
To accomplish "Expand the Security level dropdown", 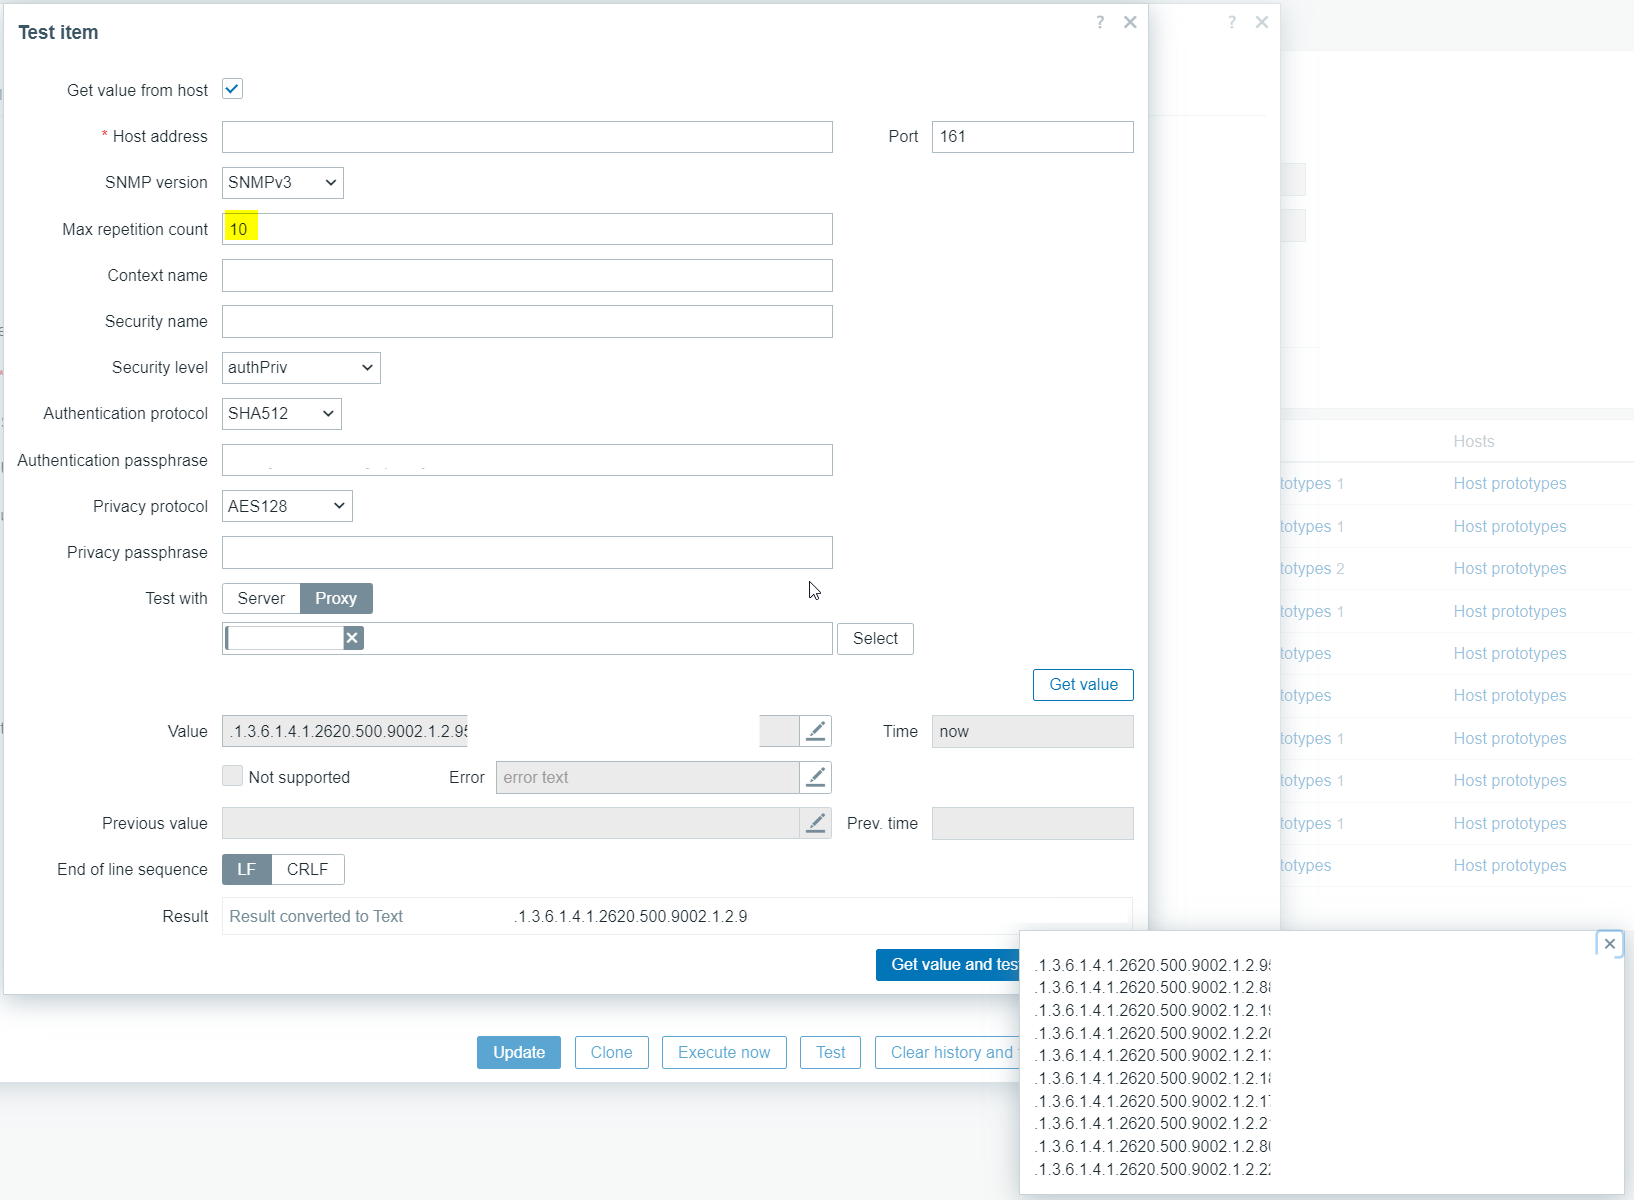I will 300,368.
